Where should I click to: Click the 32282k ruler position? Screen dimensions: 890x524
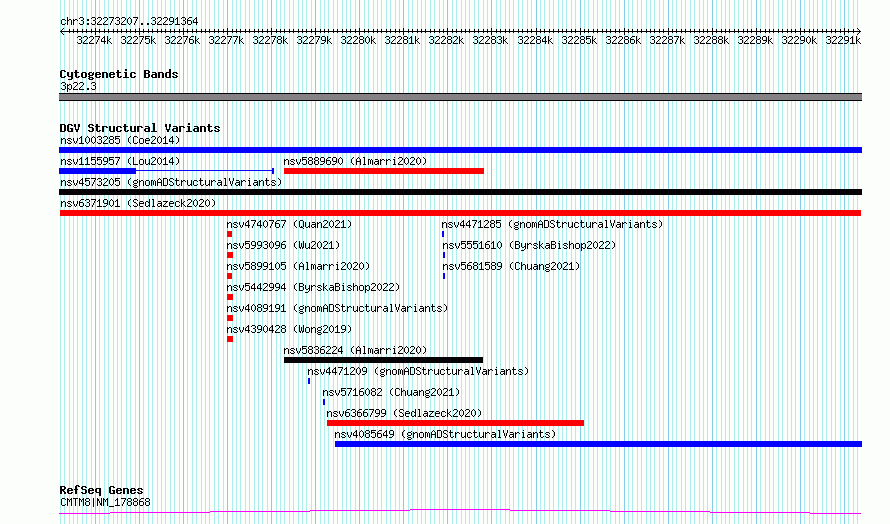446,40
